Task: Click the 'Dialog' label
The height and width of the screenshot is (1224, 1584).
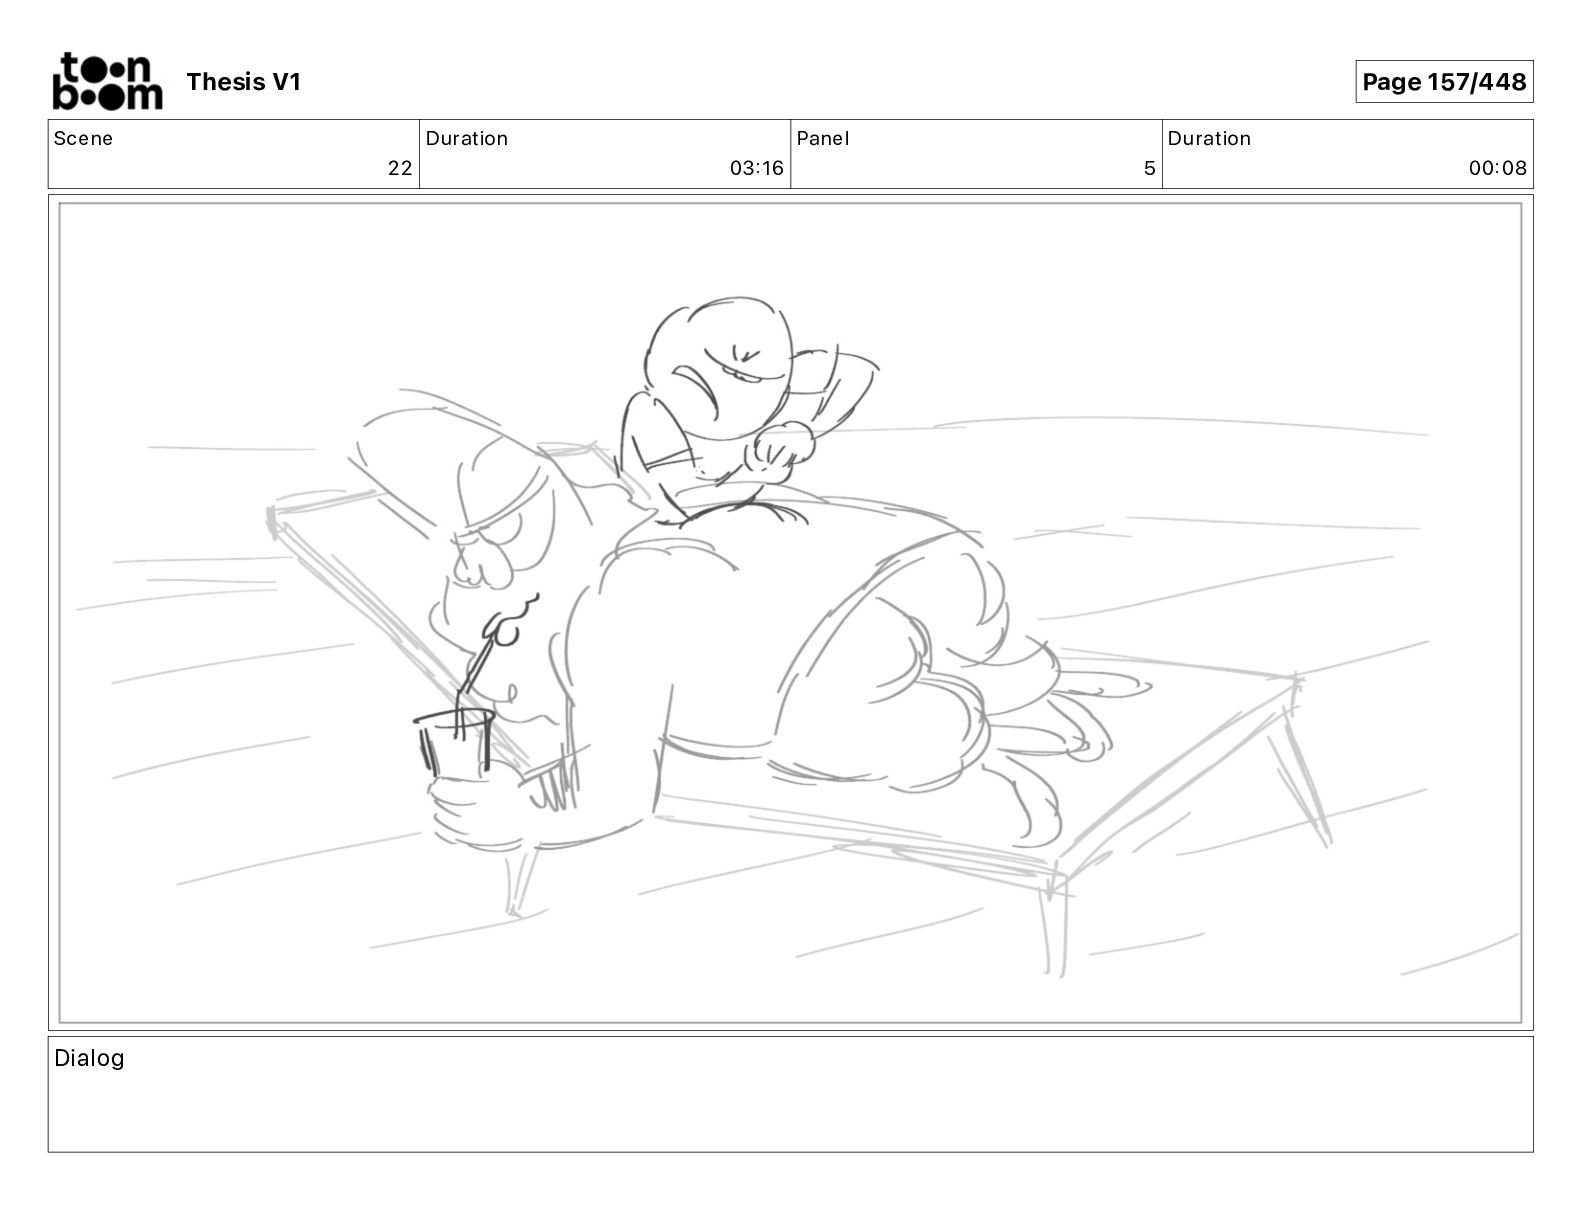Action: (x=89, y=1058)
